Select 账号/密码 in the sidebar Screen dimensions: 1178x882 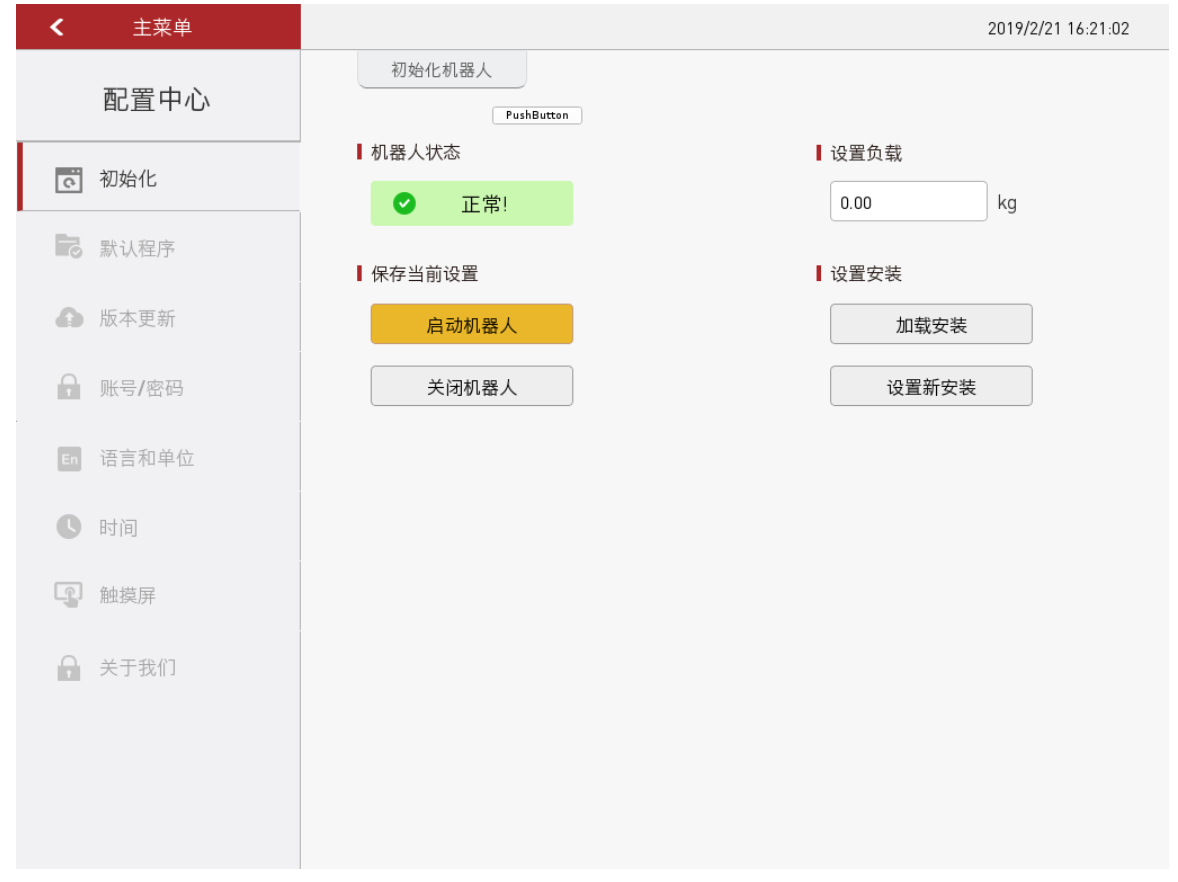click(x=159, y=388)
